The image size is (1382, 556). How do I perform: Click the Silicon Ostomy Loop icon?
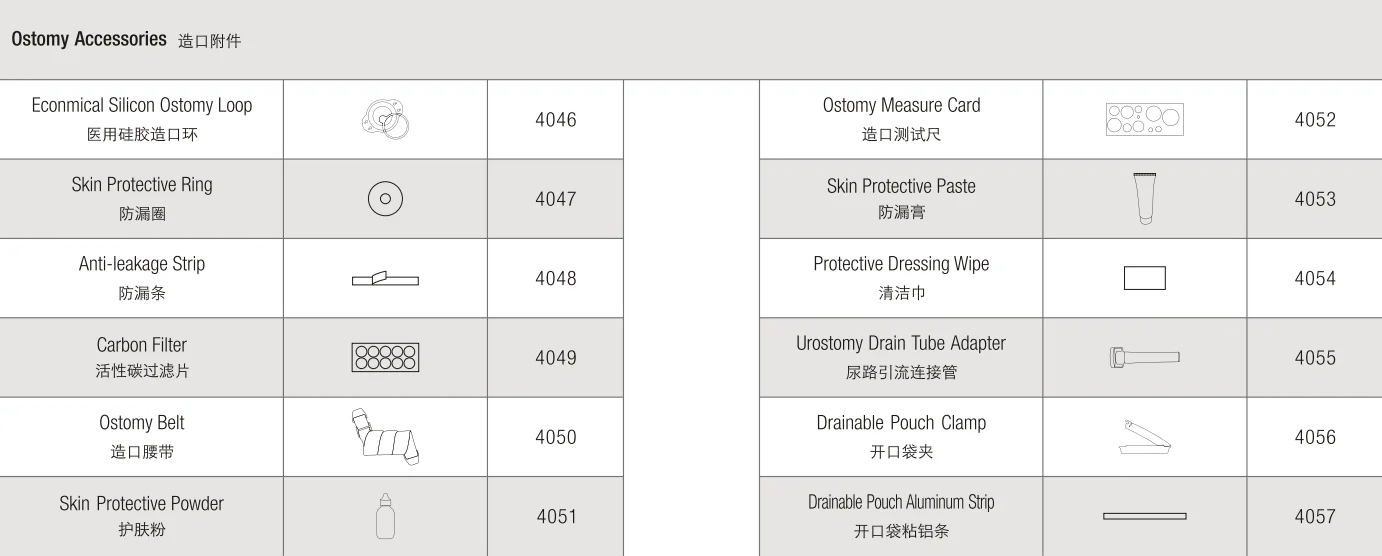coord(385,119)
